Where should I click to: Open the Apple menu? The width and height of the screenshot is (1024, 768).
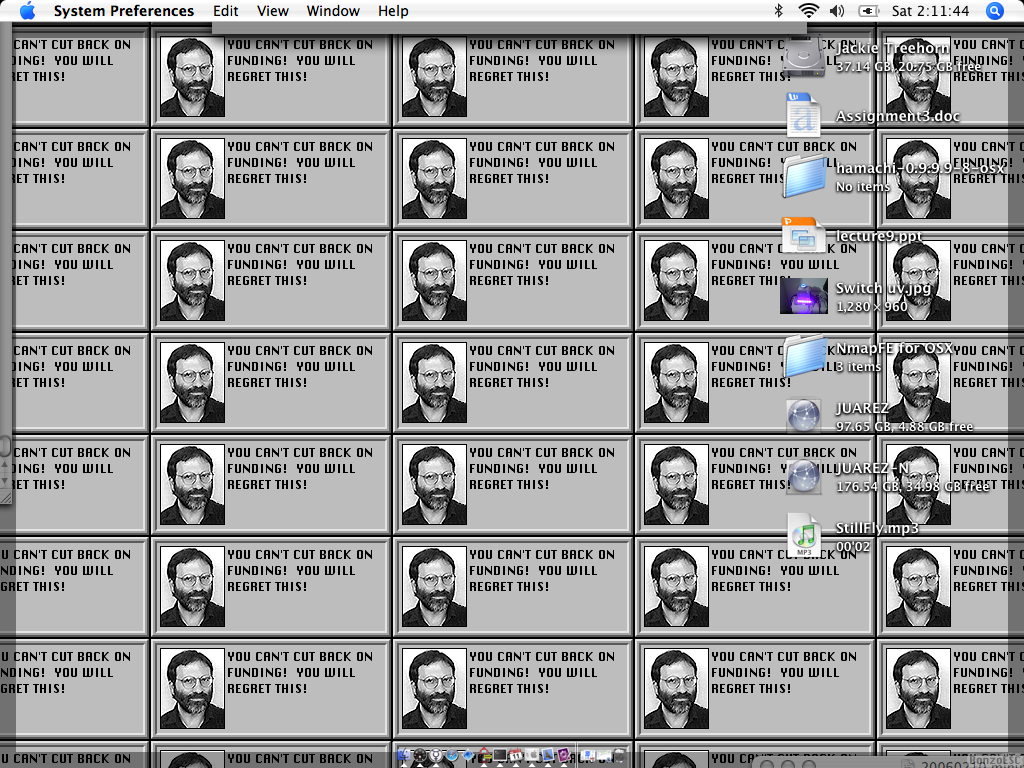(x=27, y=11)
